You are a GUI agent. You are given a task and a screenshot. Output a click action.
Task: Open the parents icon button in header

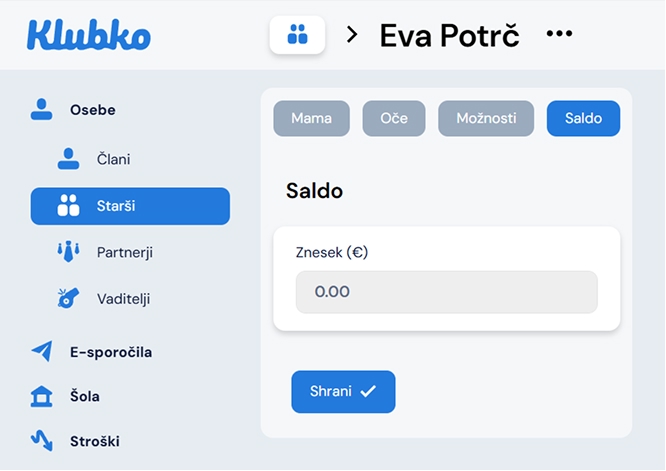tap(297, 35)
